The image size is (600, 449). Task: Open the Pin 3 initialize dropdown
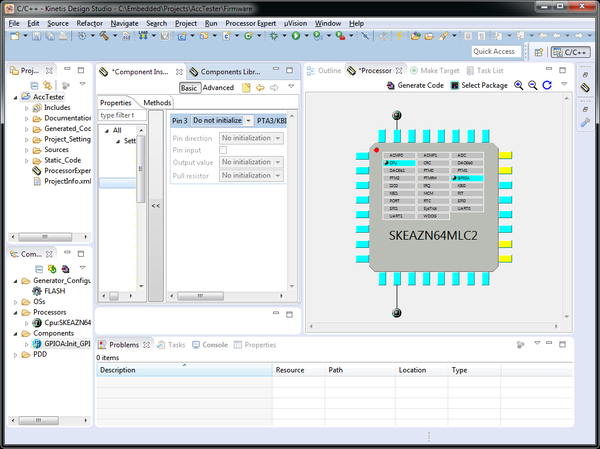(x=221, y=121)
